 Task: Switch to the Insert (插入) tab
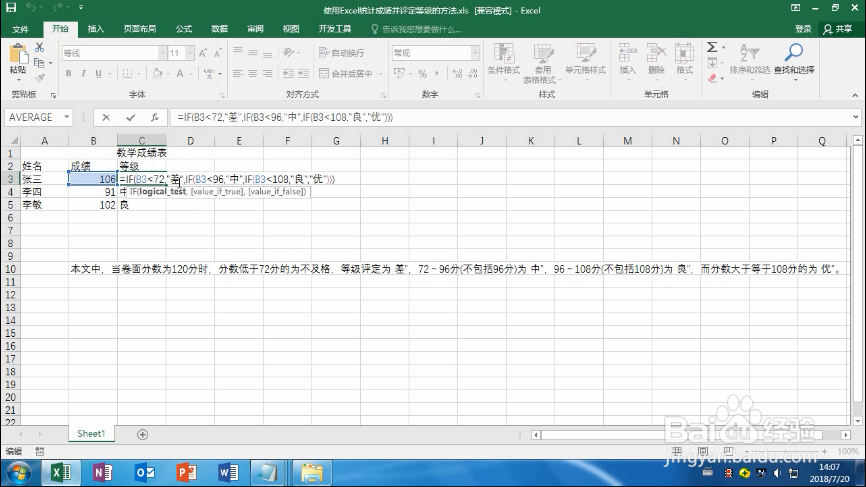coord(96,29)
